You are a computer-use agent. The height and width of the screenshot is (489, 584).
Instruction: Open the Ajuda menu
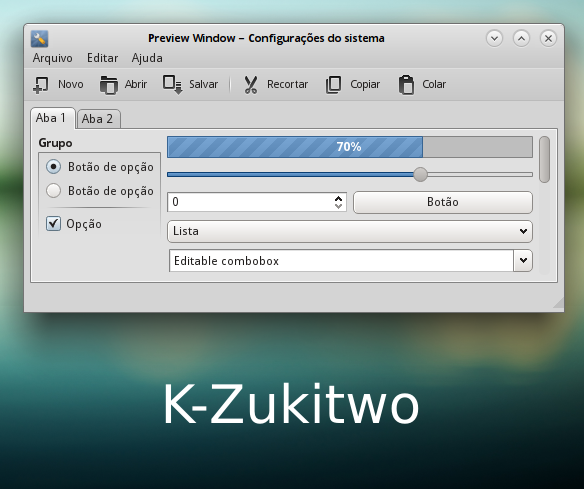147,58
